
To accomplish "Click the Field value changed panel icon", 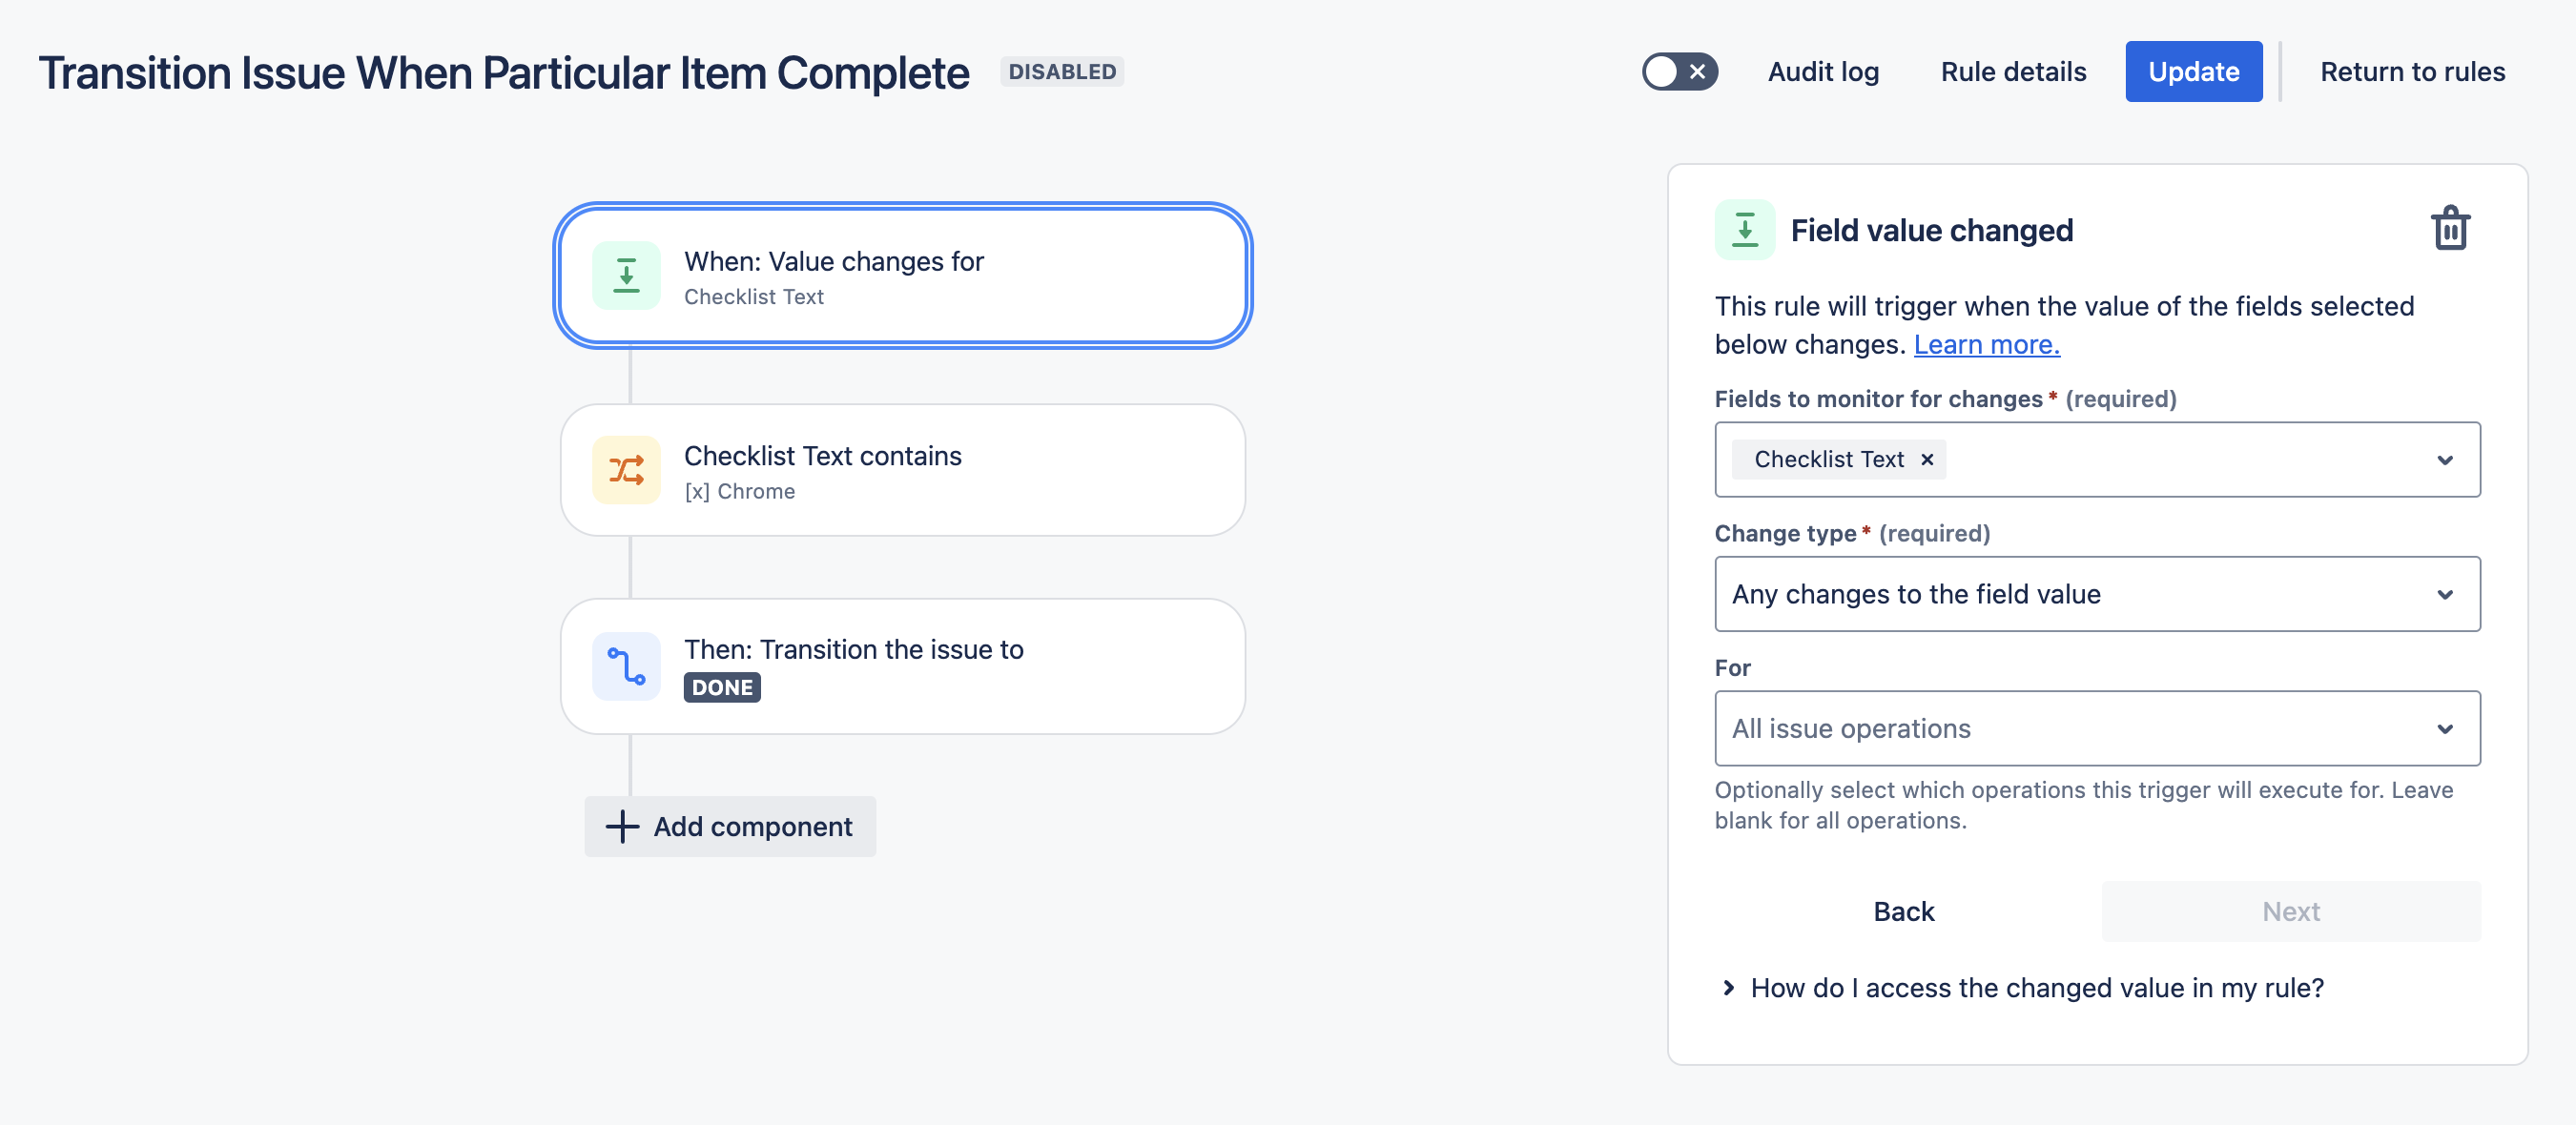I will [x=1744, y=230].
